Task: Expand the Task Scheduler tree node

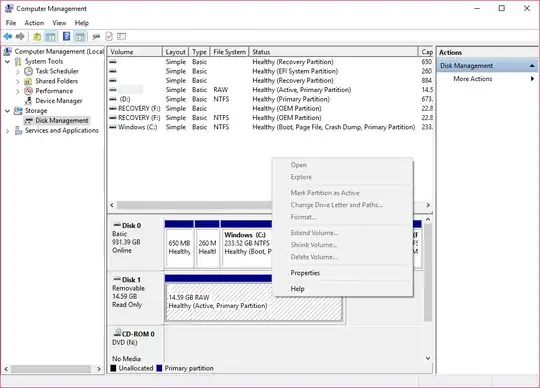Action: click(18, 72)
